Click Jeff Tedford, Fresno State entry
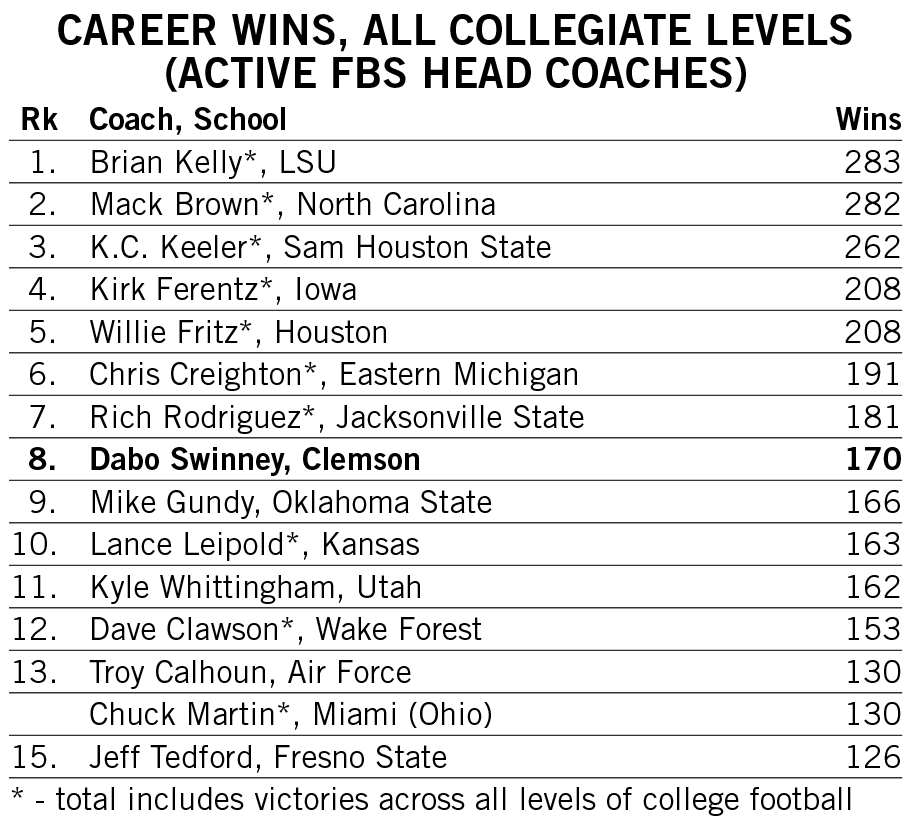The height and width of the screenshot is (822, 920). point(455,757)
